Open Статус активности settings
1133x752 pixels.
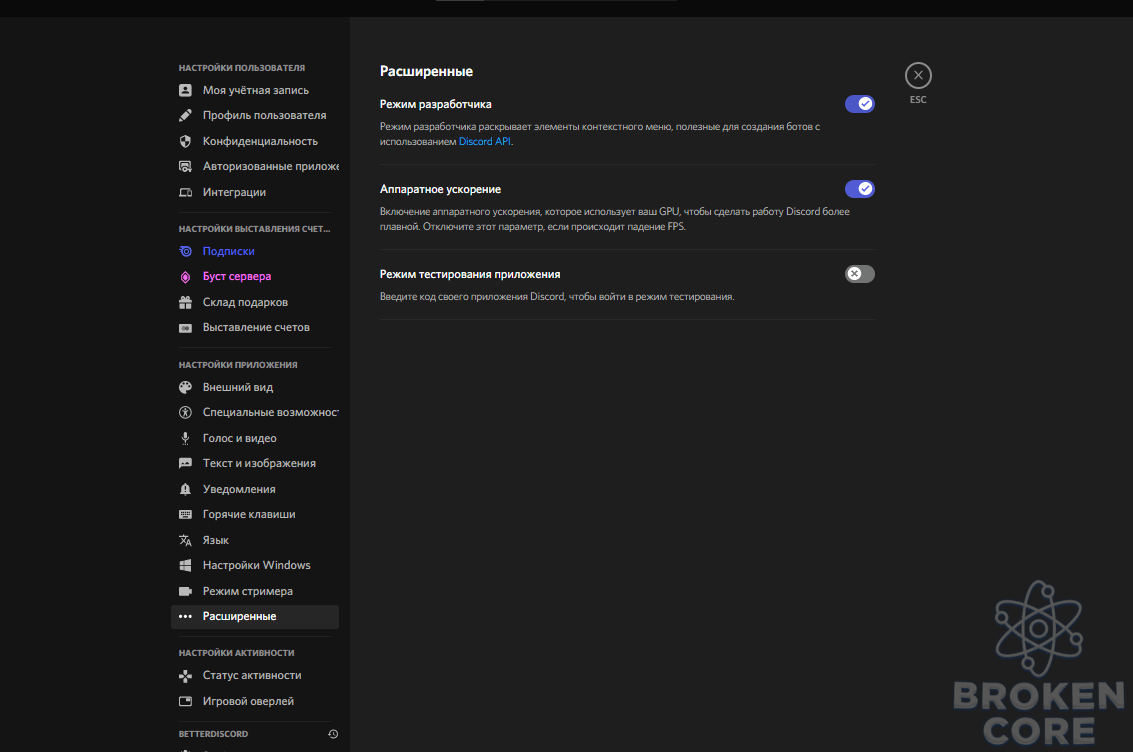[255, 675]
